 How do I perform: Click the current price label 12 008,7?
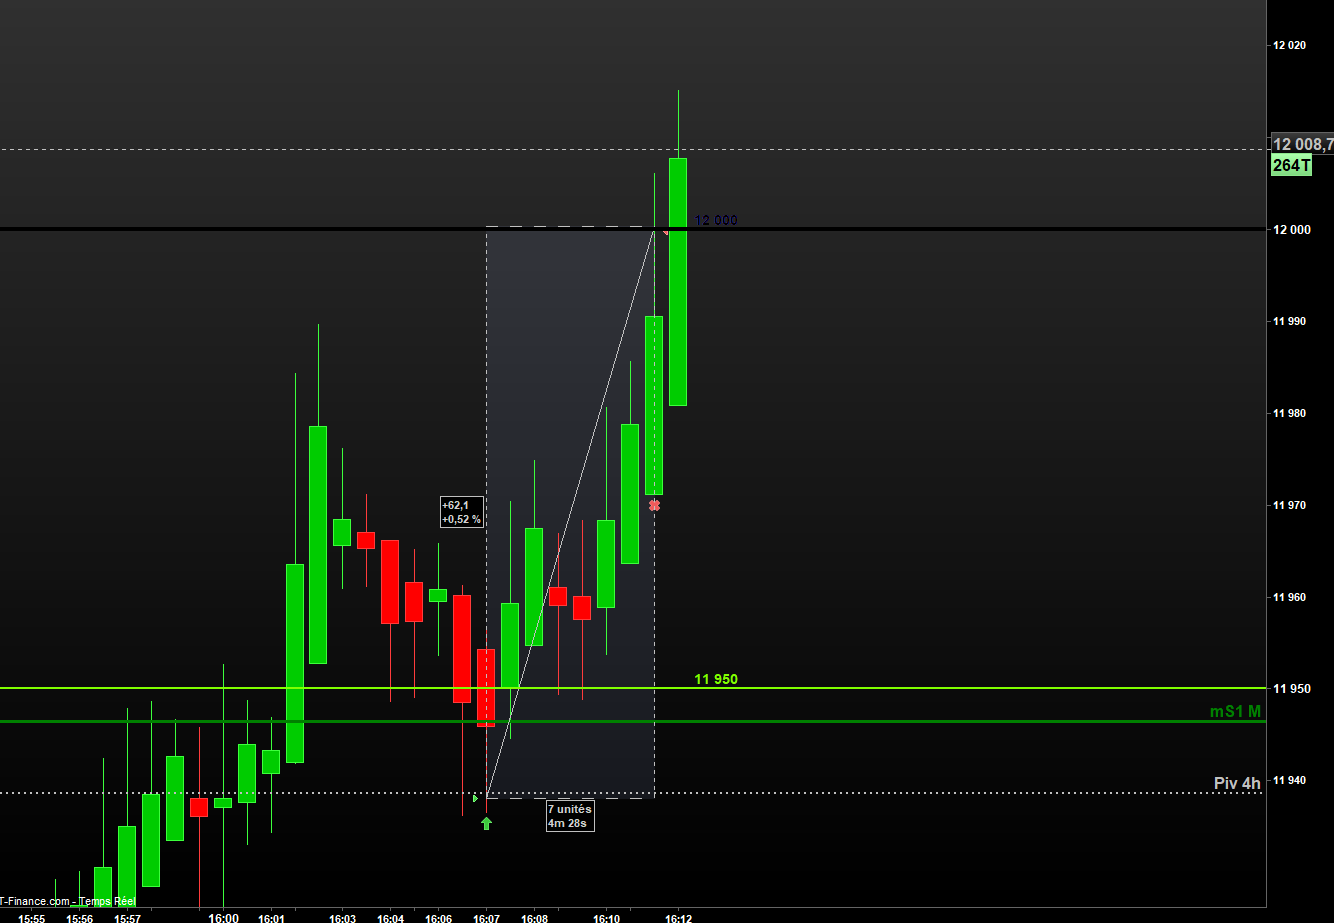(x=1302, y=145)
